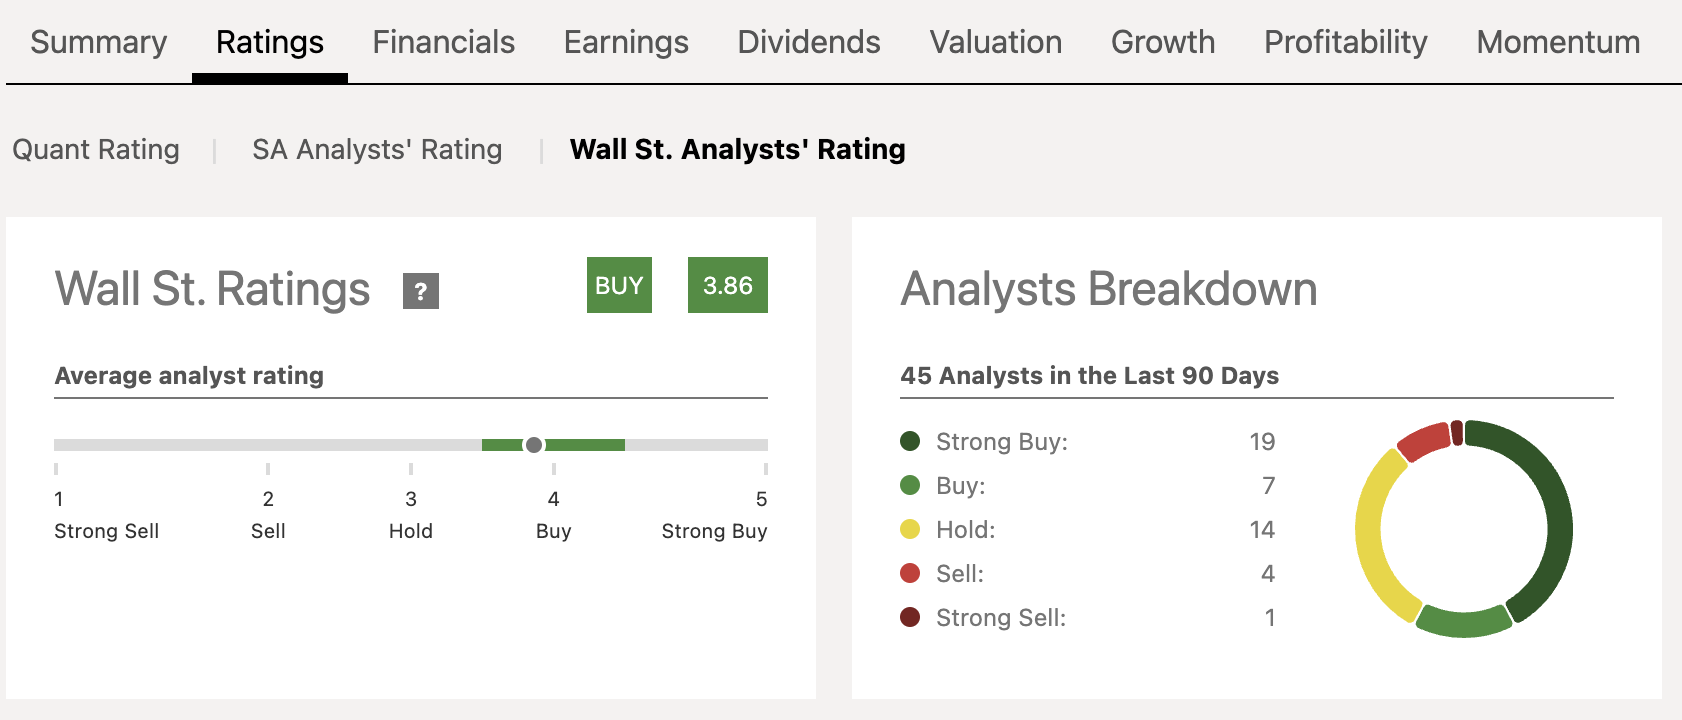Select the Momentum tab
This screenshot has height=720, width=1682.
(1557, 42)
